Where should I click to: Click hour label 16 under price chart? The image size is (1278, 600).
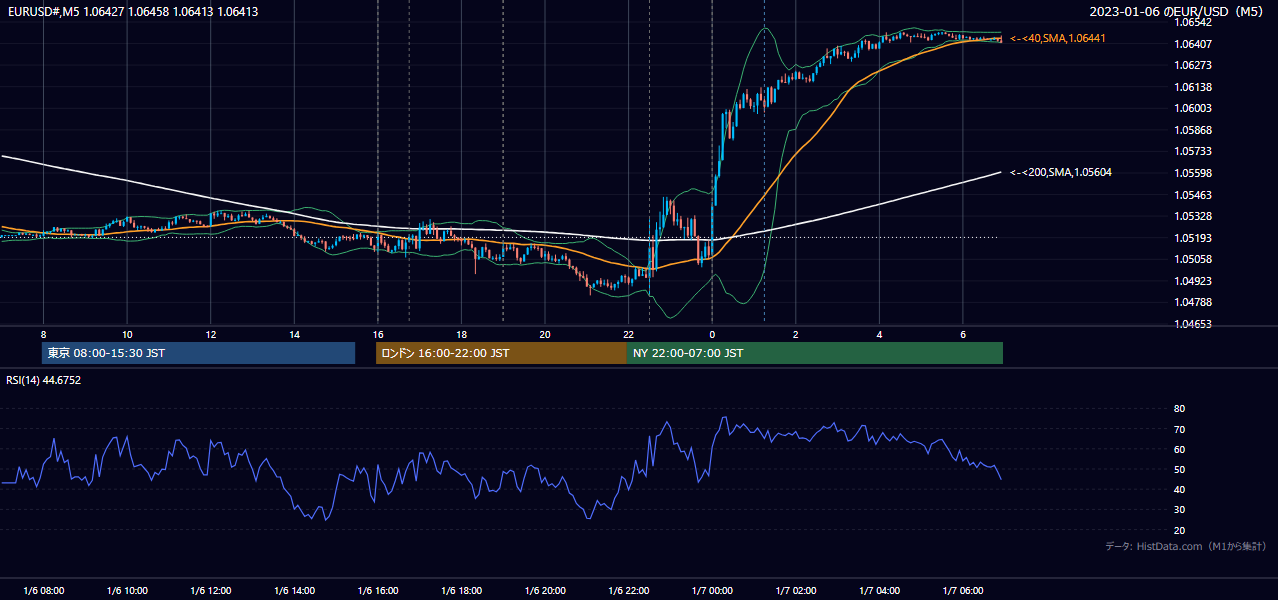[377, 334]
